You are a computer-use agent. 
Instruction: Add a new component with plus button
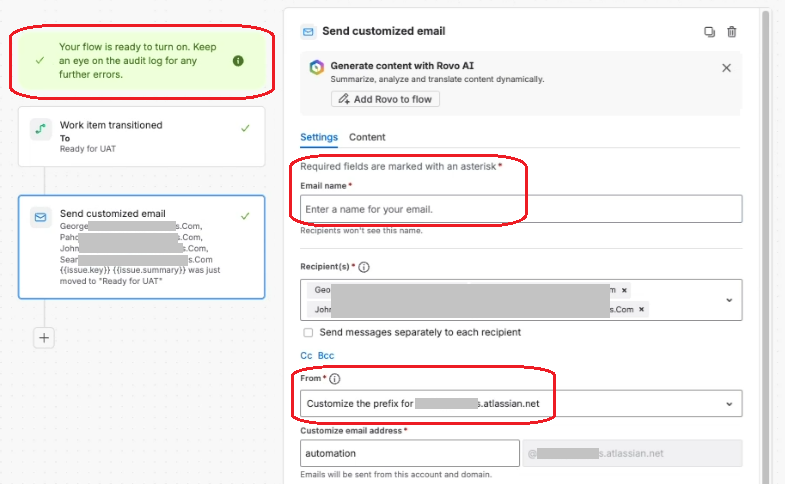pos(44,338)
